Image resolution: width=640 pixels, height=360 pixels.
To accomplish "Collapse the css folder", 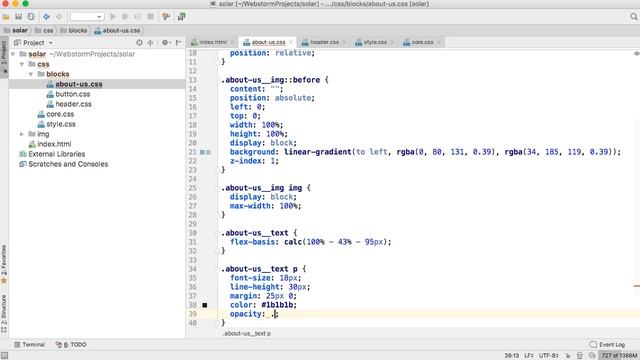I will [x=22, y=64].
